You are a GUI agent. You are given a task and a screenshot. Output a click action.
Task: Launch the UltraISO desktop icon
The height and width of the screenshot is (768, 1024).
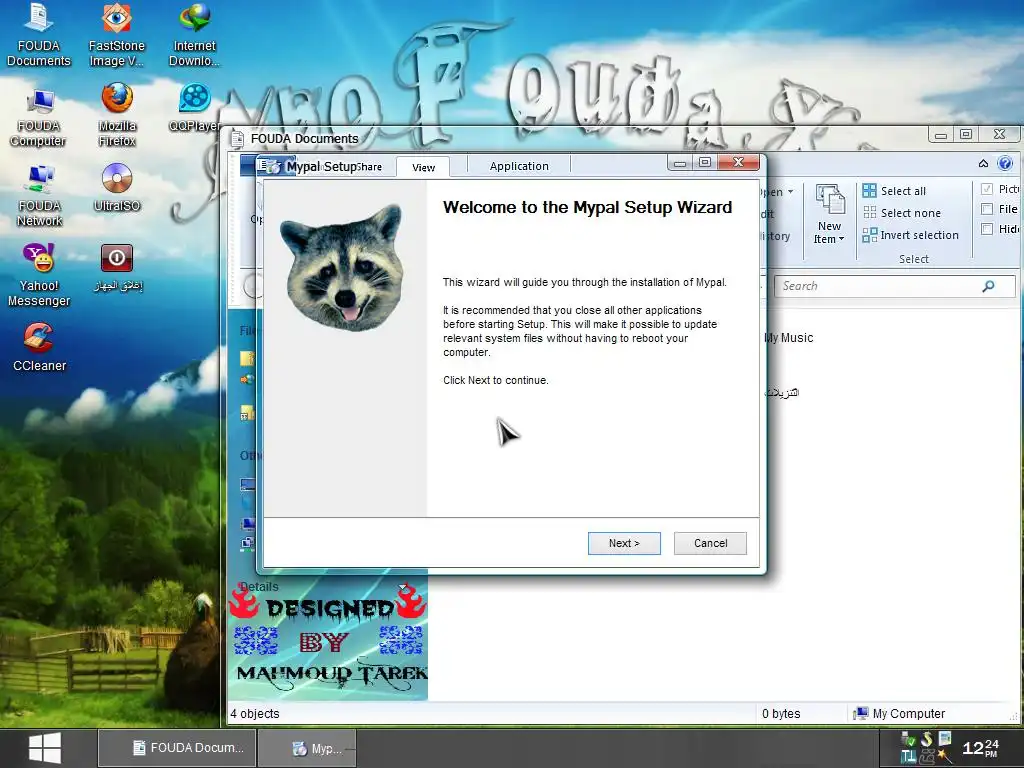117,187
